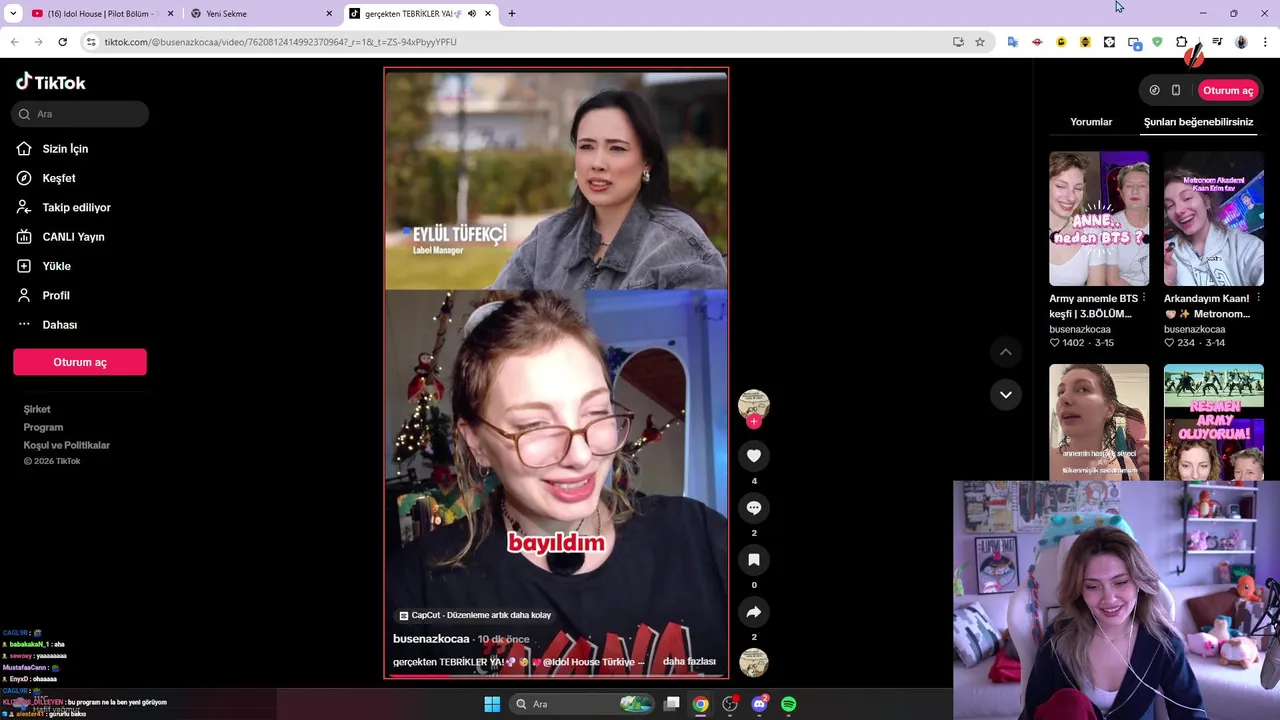Open the busenazkocaa username under the video
This screenshot has height=720, width=1280.
[x=431, y=639]
